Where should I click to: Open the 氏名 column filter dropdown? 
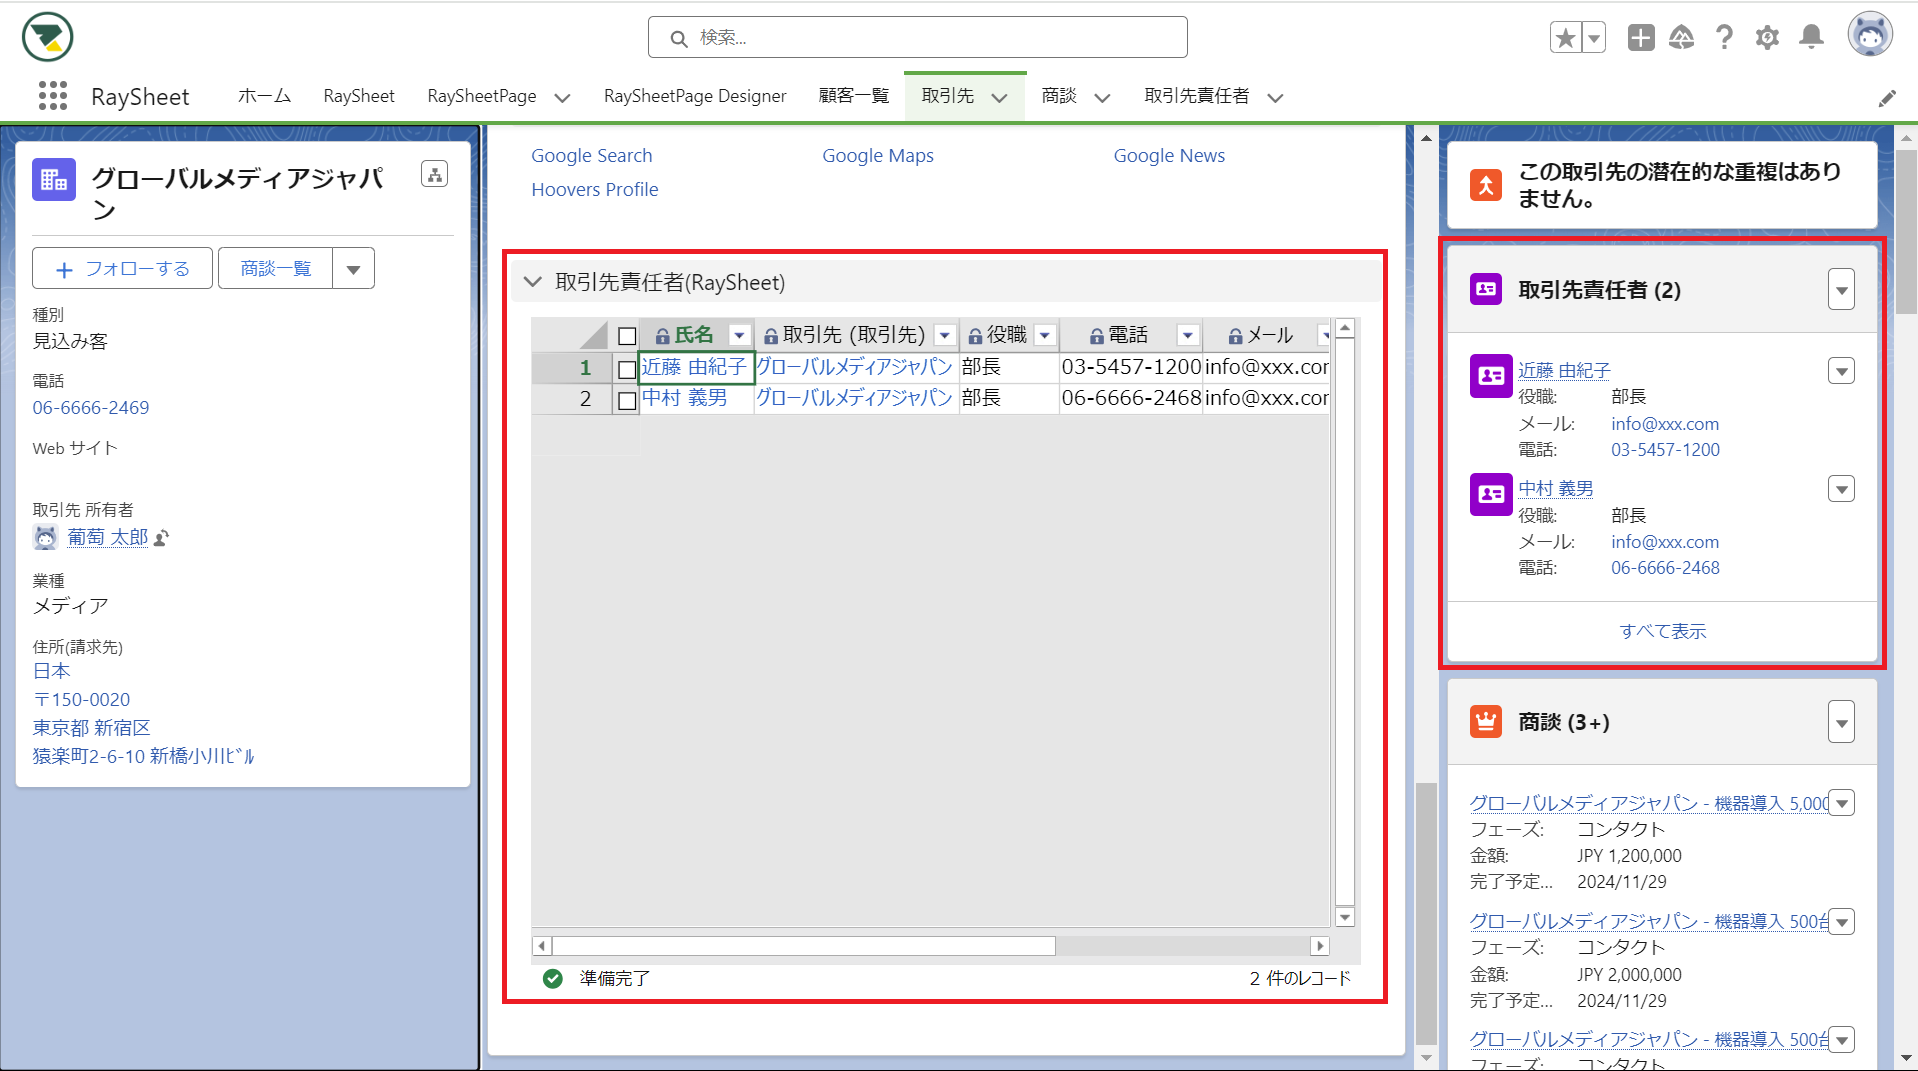(x=739, y=336)
